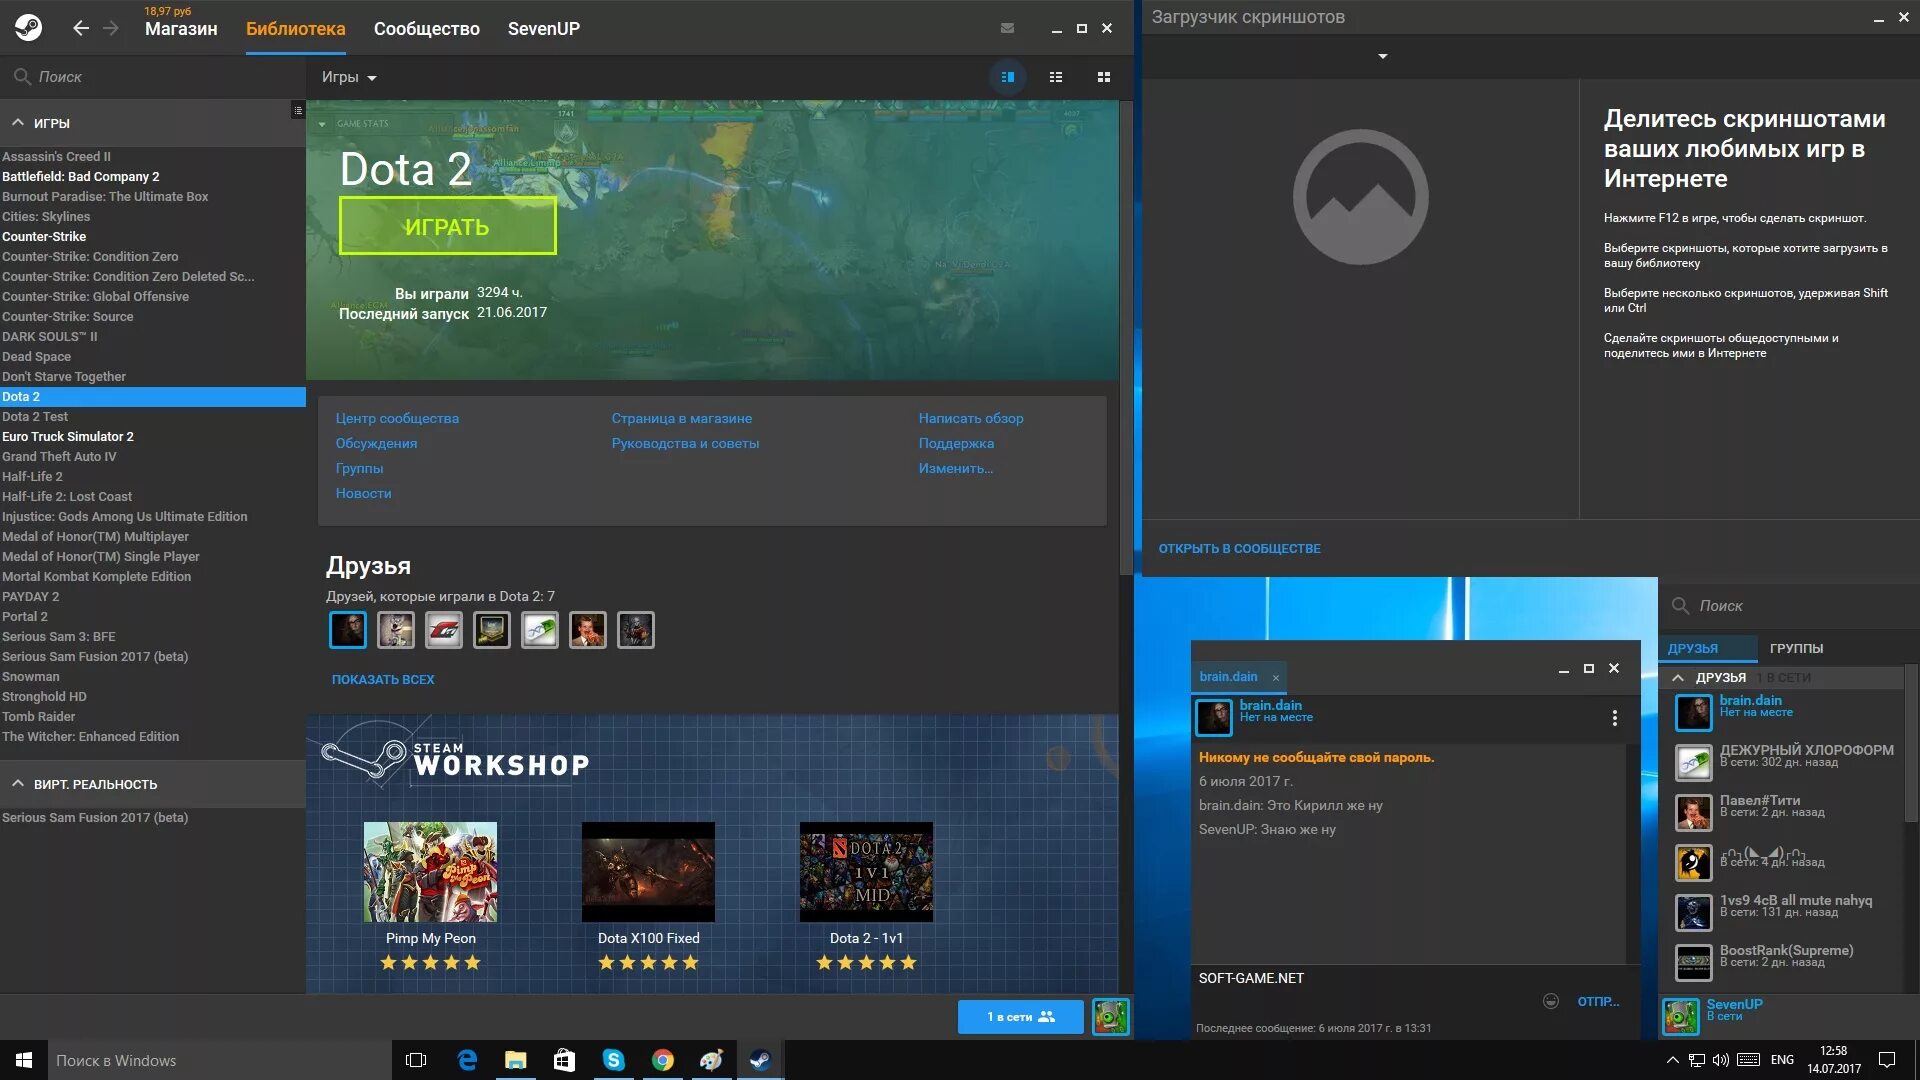Image resolution: width=1920 pixels, height=1080 pixels.
Task: Collapse the ДРУЗЬЯ group in friends list
Action: point(1678,678)
